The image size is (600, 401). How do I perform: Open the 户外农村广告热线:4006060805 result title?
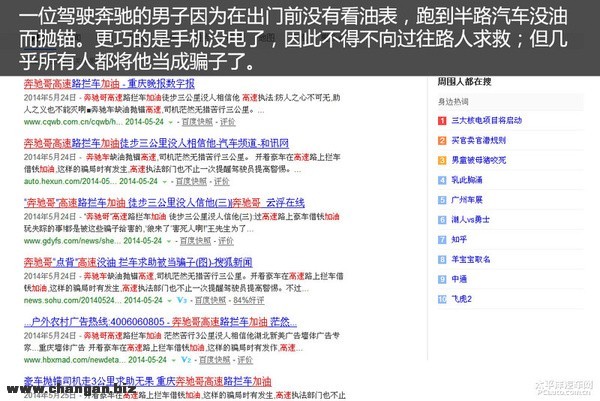tap(160, 322)
